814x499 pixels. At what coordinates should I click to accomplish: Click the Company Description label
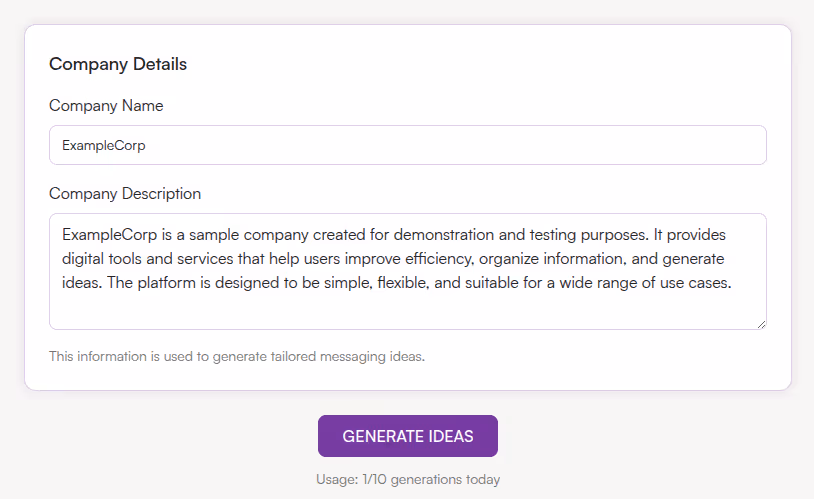(125, 193)
